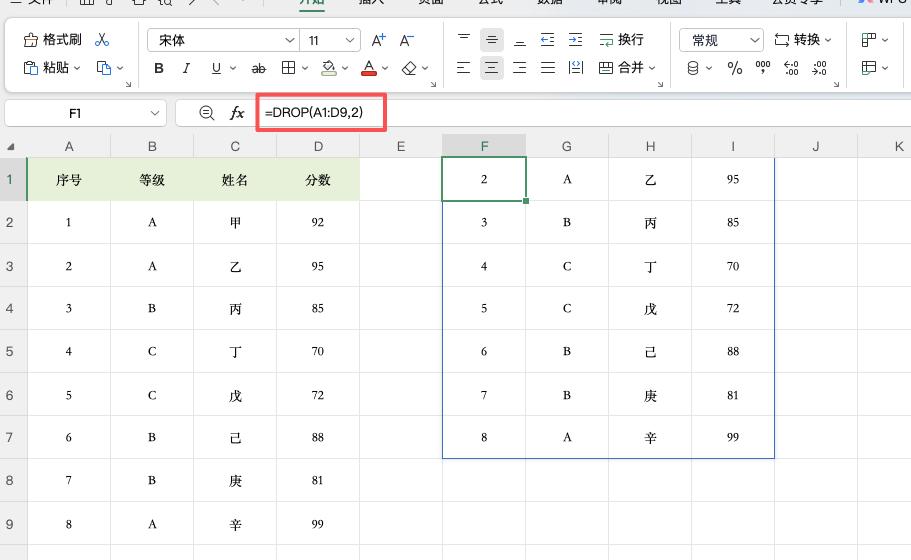Click the 粘贴 paste button
This screenshot has width=911, height=560.
tap(46, 68)
